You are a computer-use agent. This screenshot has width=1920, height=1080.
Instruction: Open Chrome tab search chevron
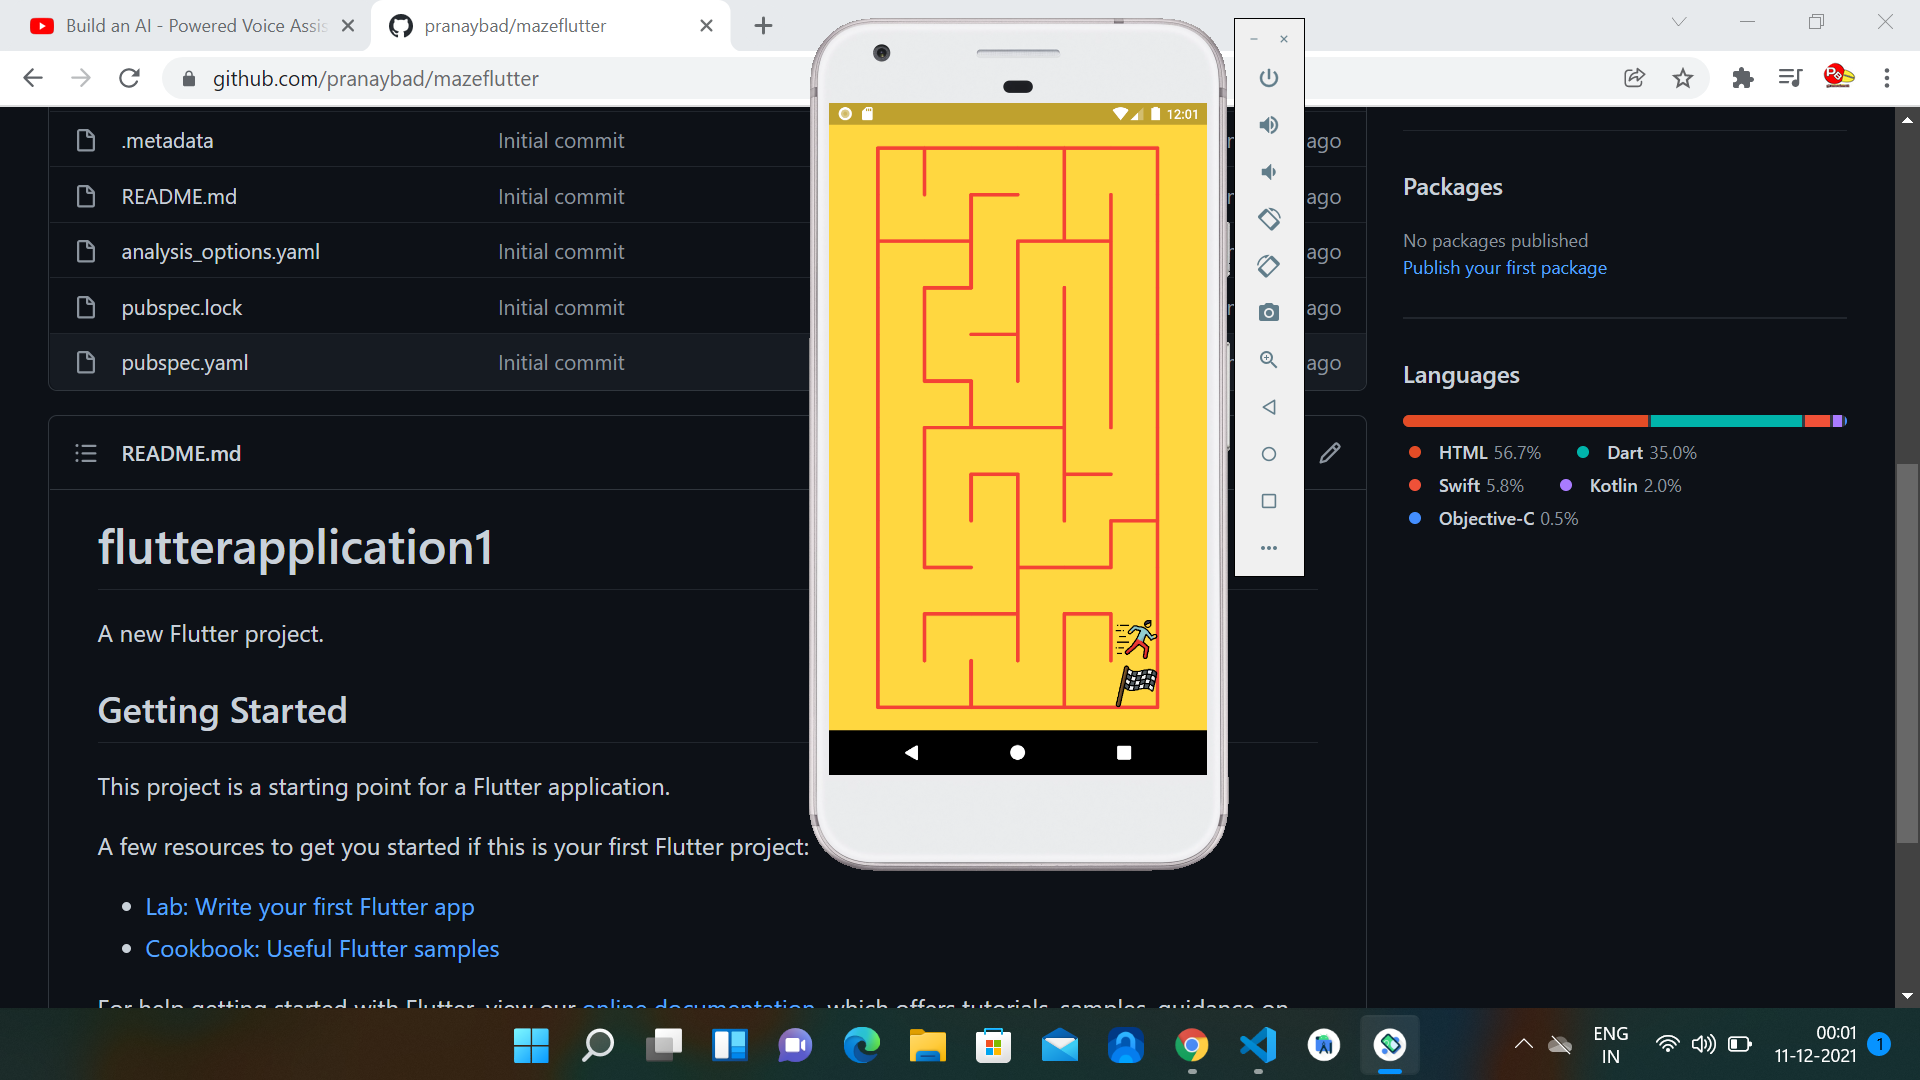pos(1679,22)
